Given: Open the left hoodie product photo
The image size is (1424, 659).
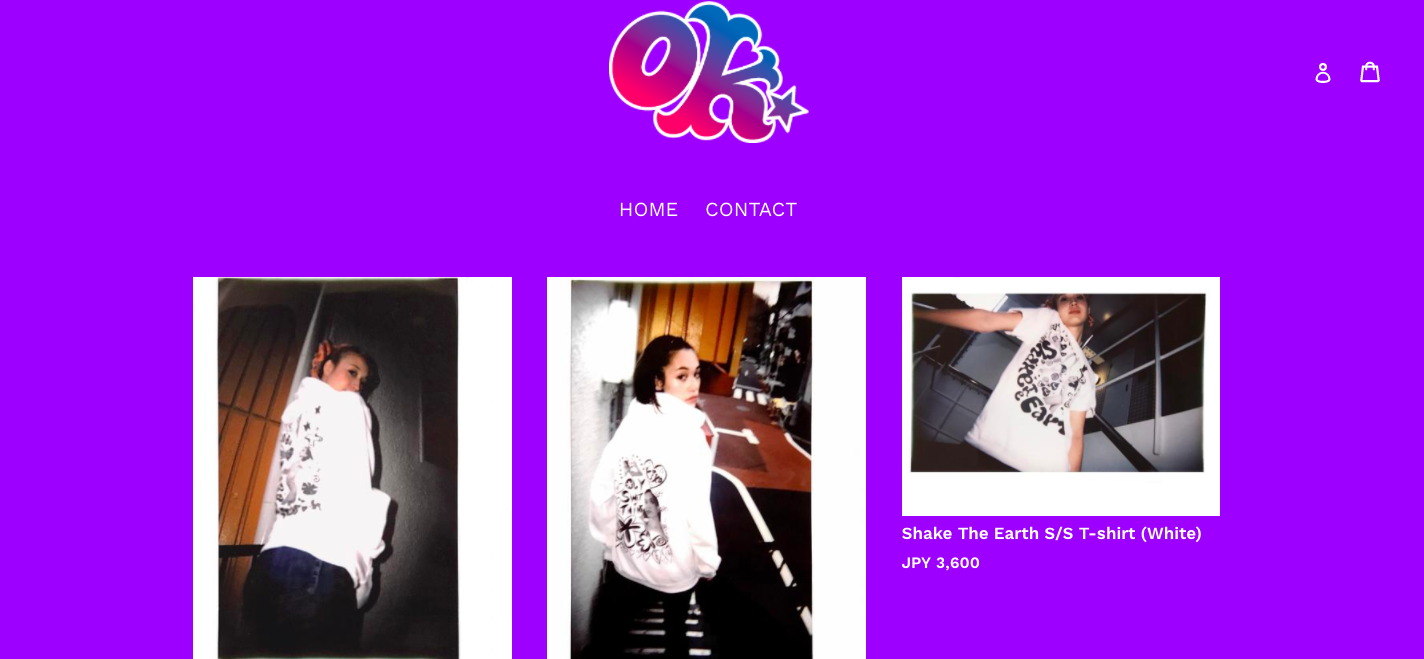Looking at the screenshot, I should pyautogui.click(x=352, y=468).
